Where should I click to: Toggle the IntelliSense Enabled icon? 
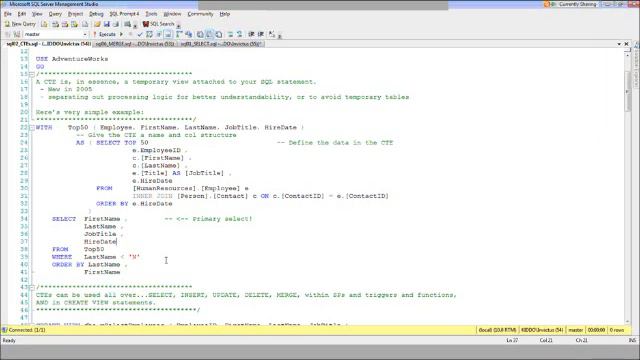168,34
